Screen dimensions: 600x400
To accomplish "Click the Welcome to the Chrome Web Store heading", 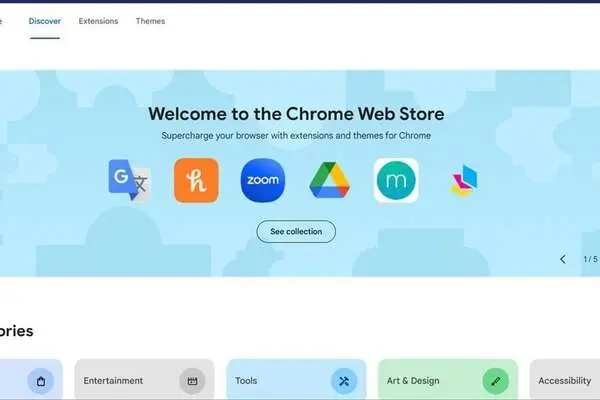I will (x=296, y=114).
